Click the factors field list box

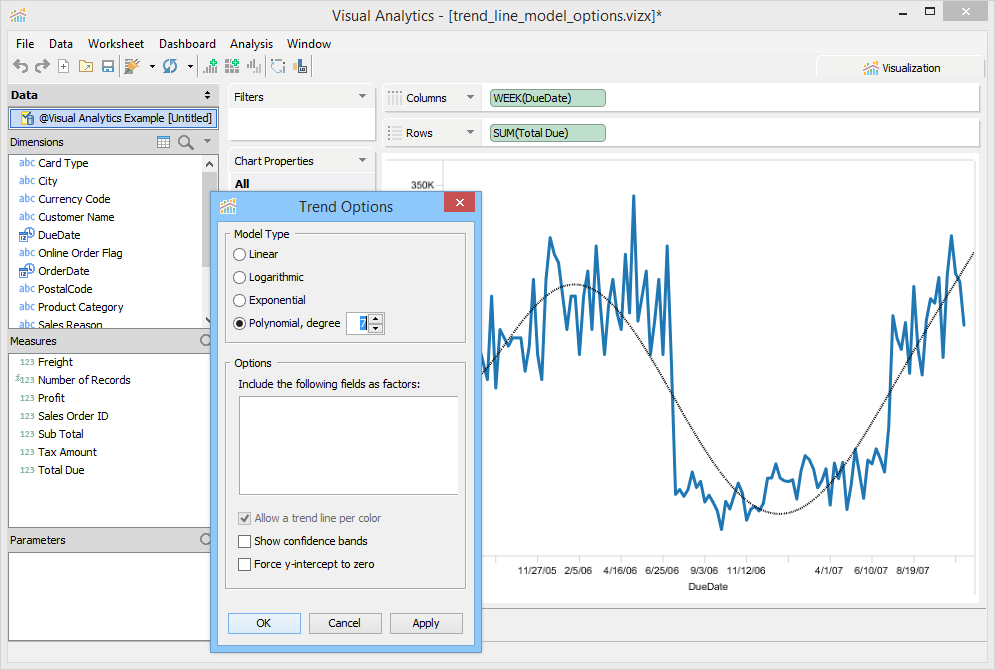pos(348,445)
